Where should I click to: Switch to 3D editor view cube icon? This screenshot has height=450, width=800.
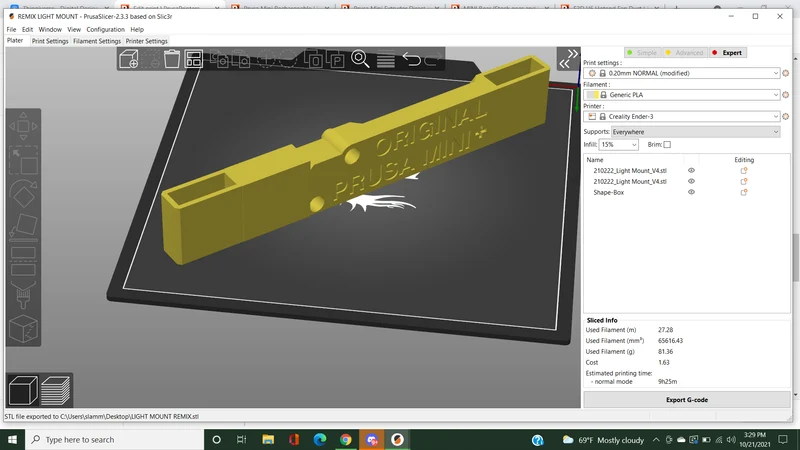tap(23, 390)
